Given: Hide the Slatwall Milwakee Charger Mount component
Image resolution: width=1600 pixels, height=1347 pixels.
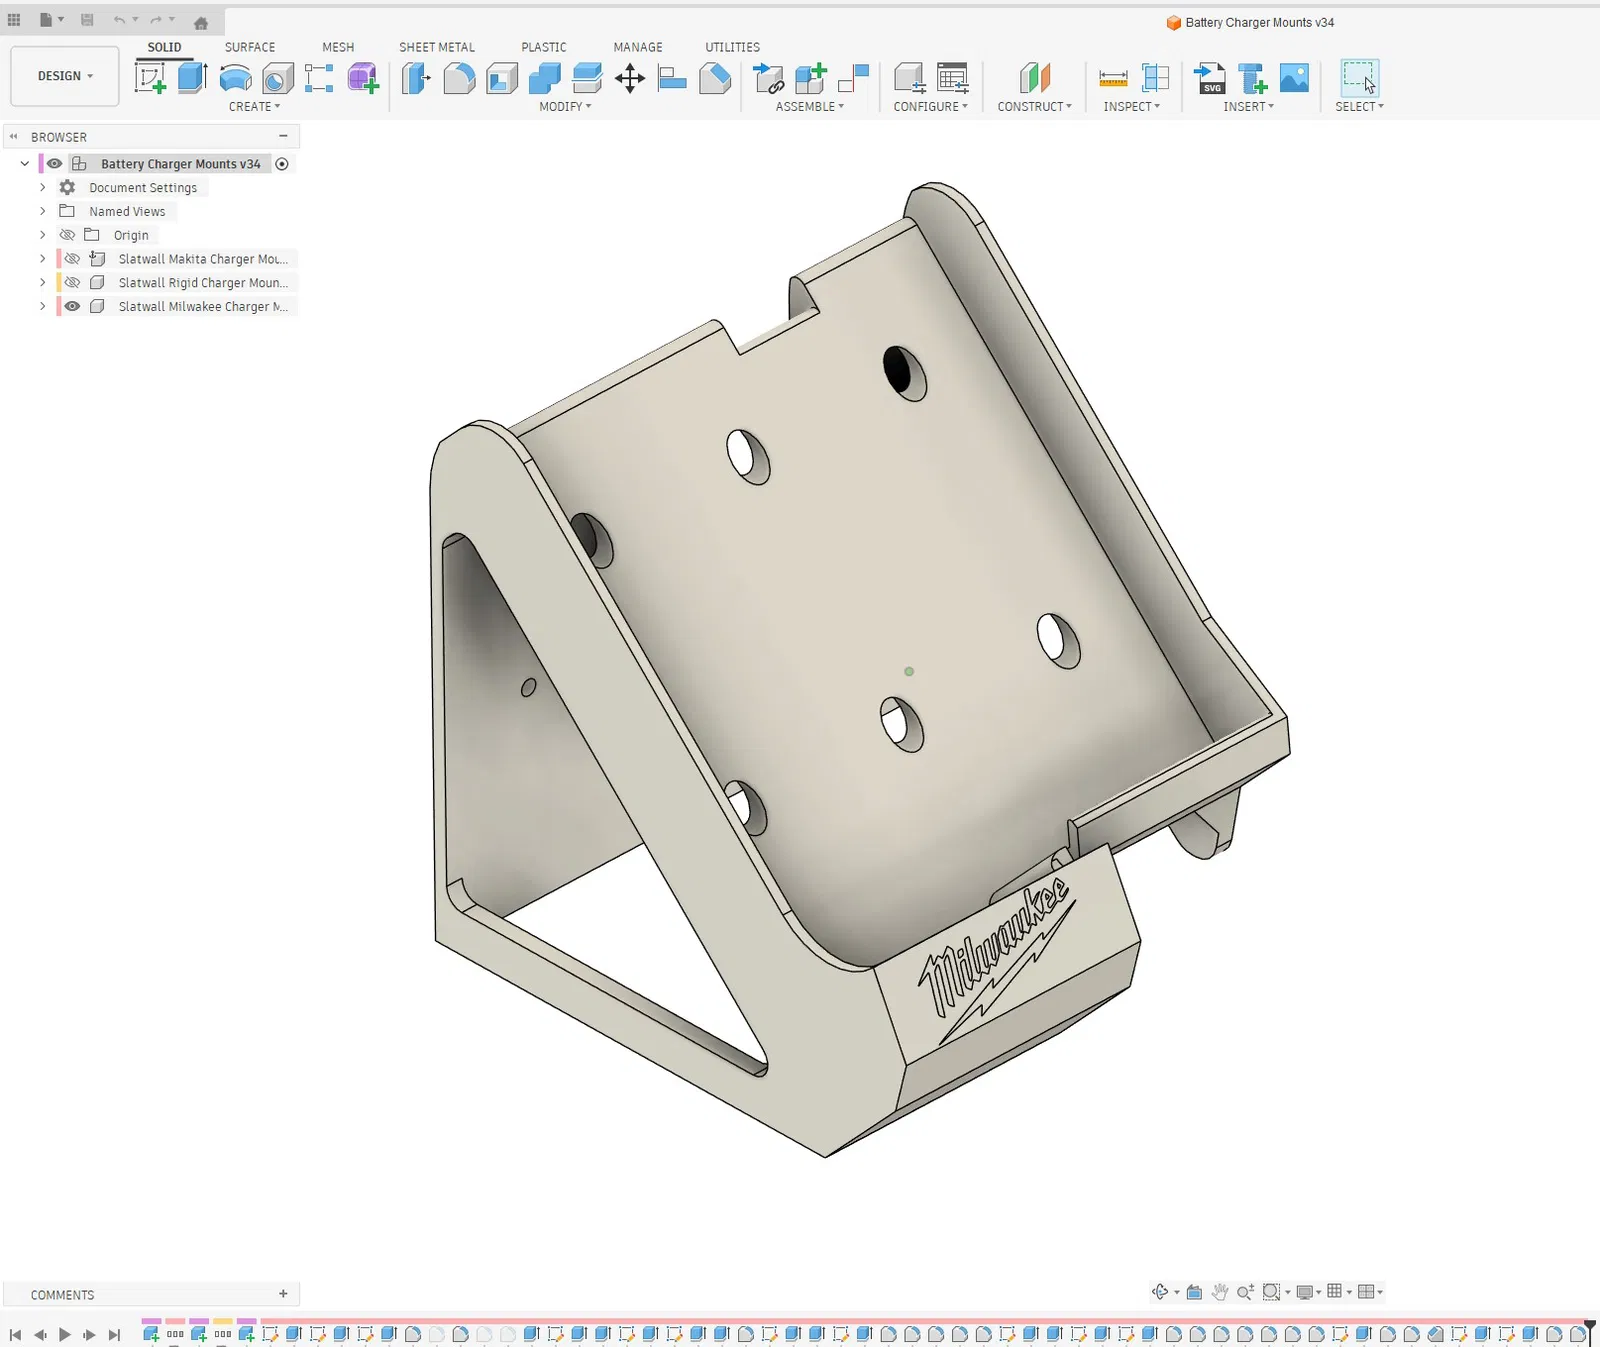Looking at the screenshot, I should [72, 307].
